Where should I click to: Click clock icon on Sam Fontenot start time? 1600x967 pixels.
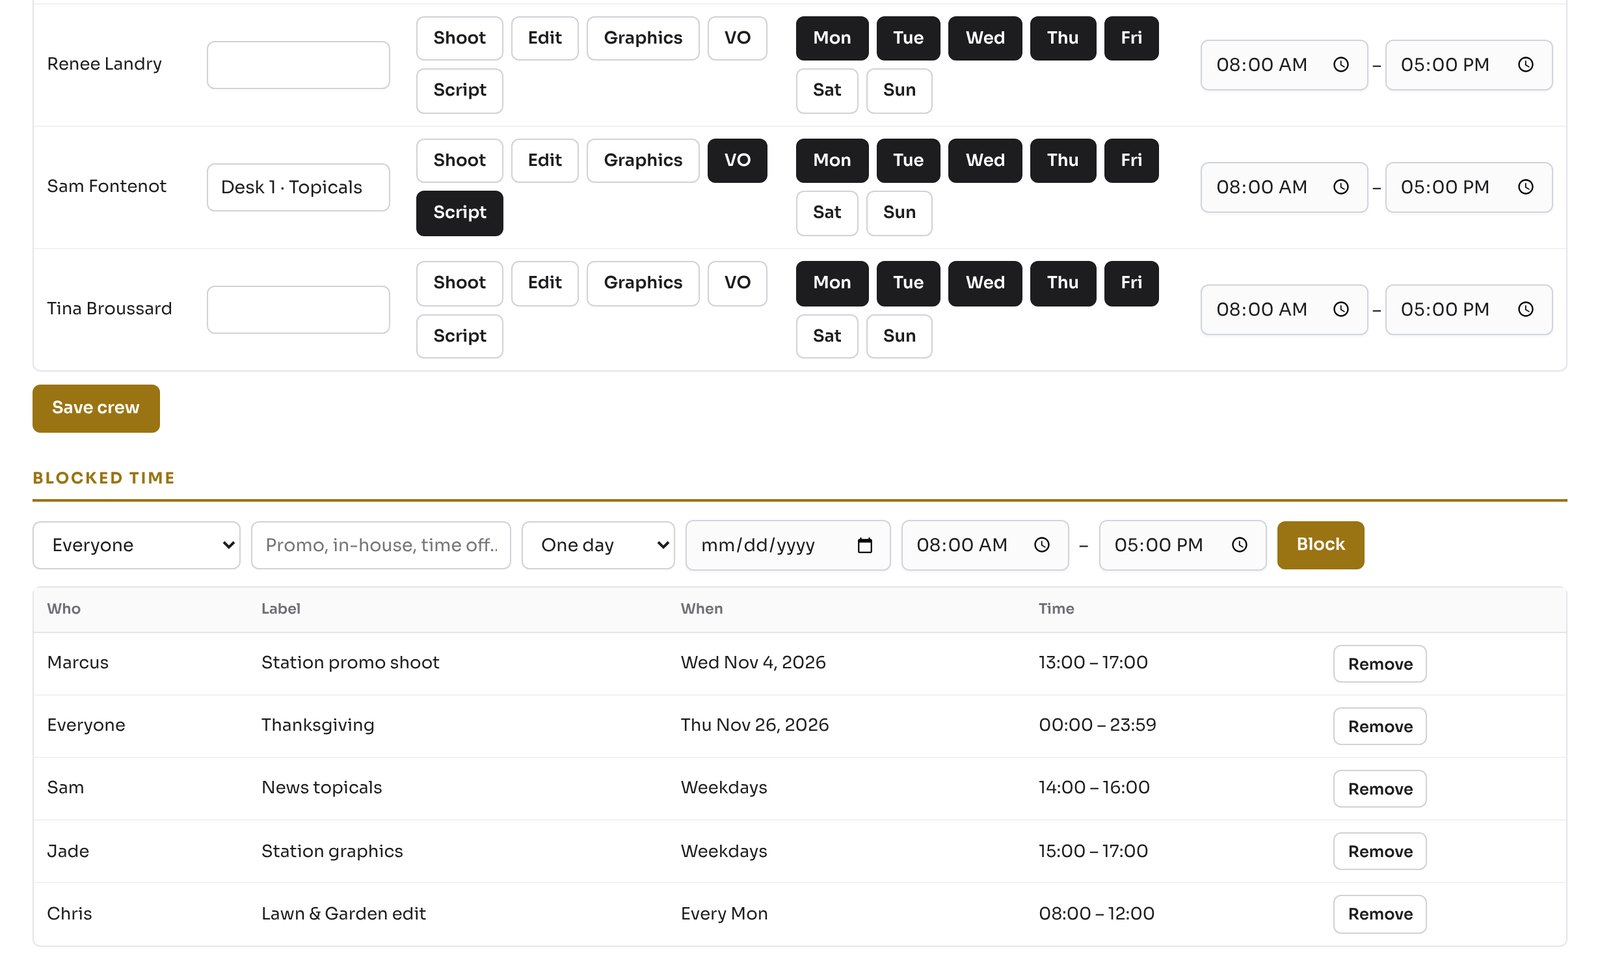pyautogui.click(x=1341, y=187)
